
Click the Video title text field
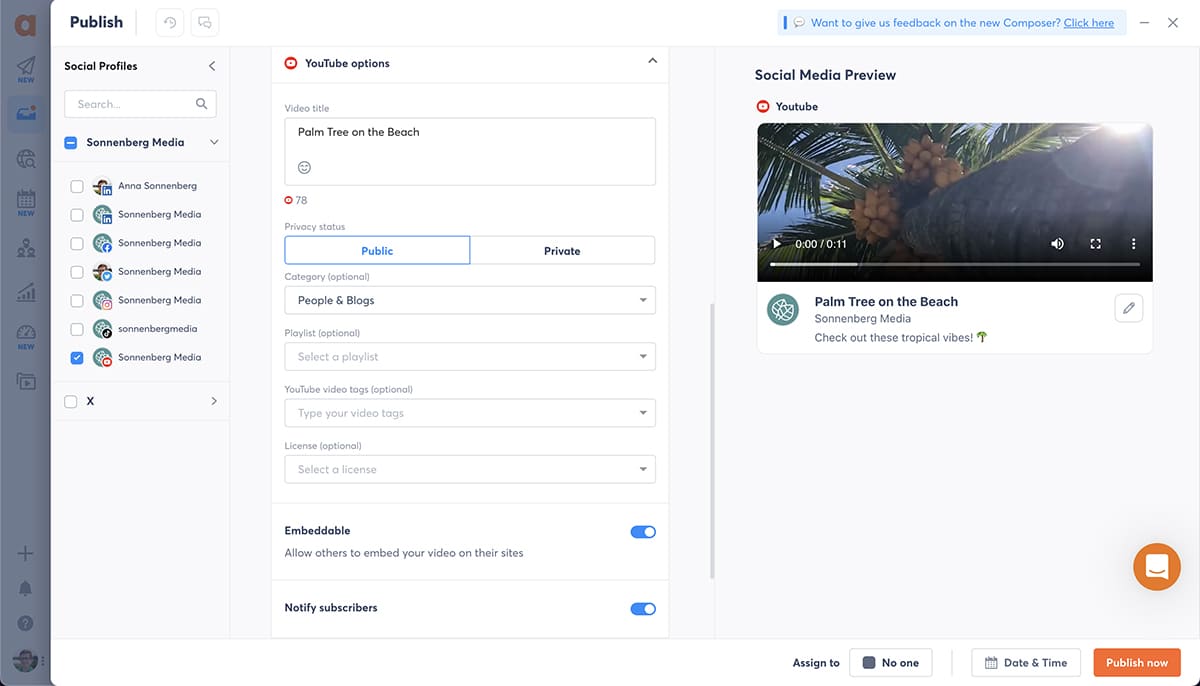pyautogui.click(x=470, y=151)
